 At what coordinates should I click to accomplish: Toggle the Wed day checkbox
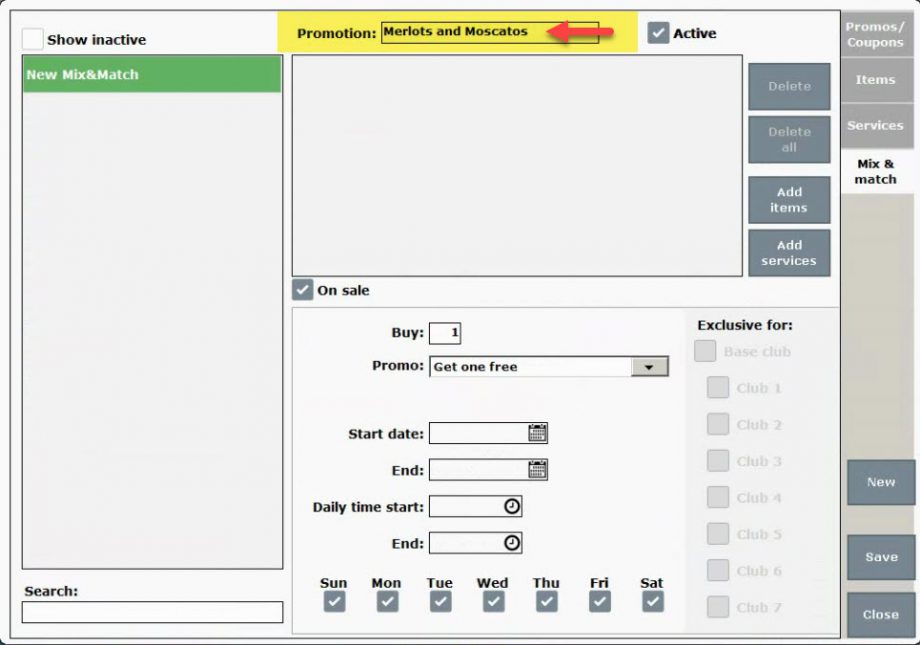point(493,602)
